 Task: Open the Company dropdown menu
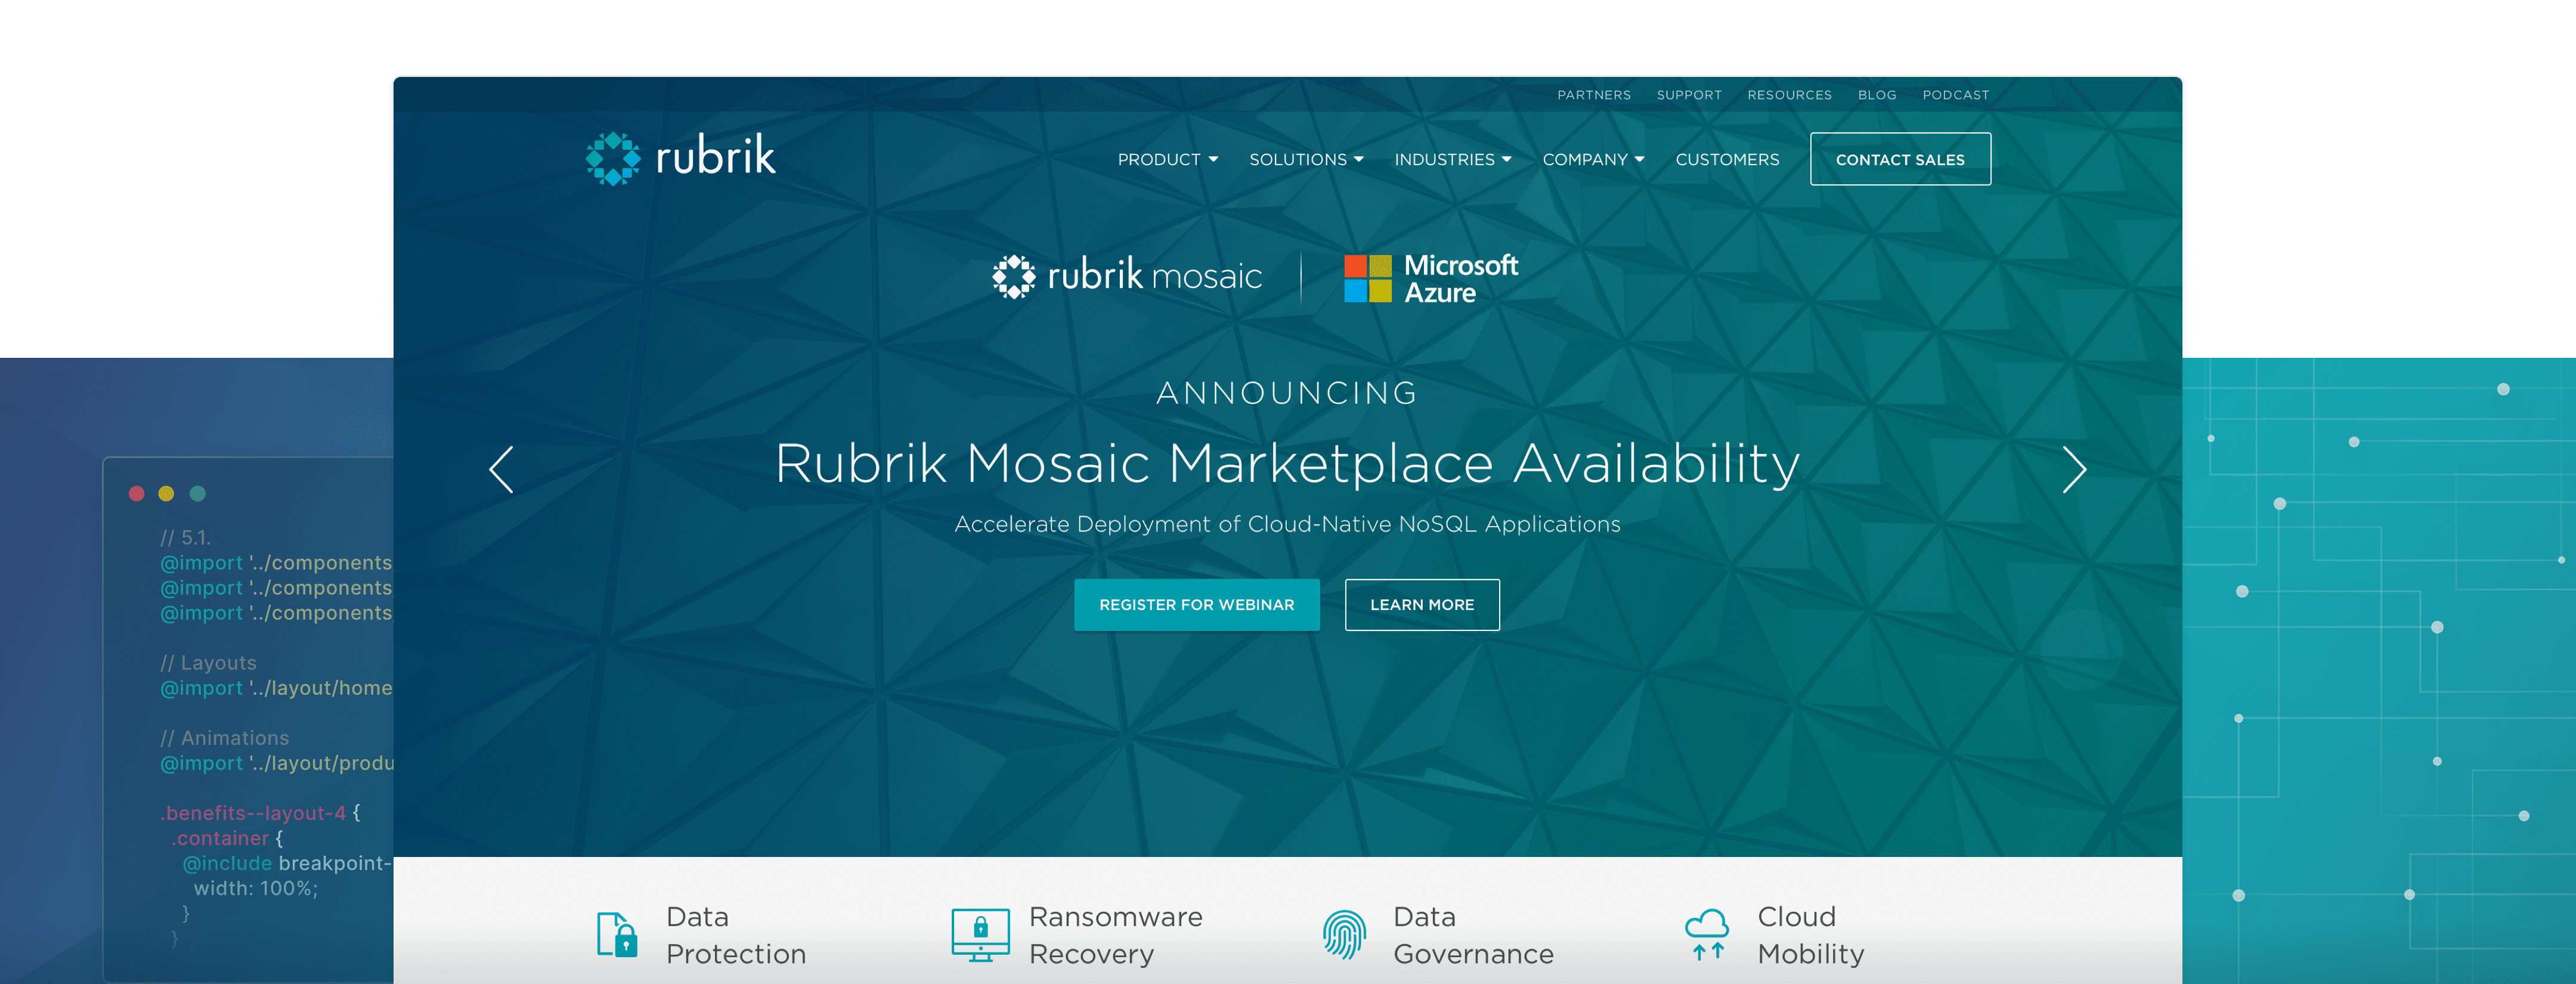click(1592, 160)
